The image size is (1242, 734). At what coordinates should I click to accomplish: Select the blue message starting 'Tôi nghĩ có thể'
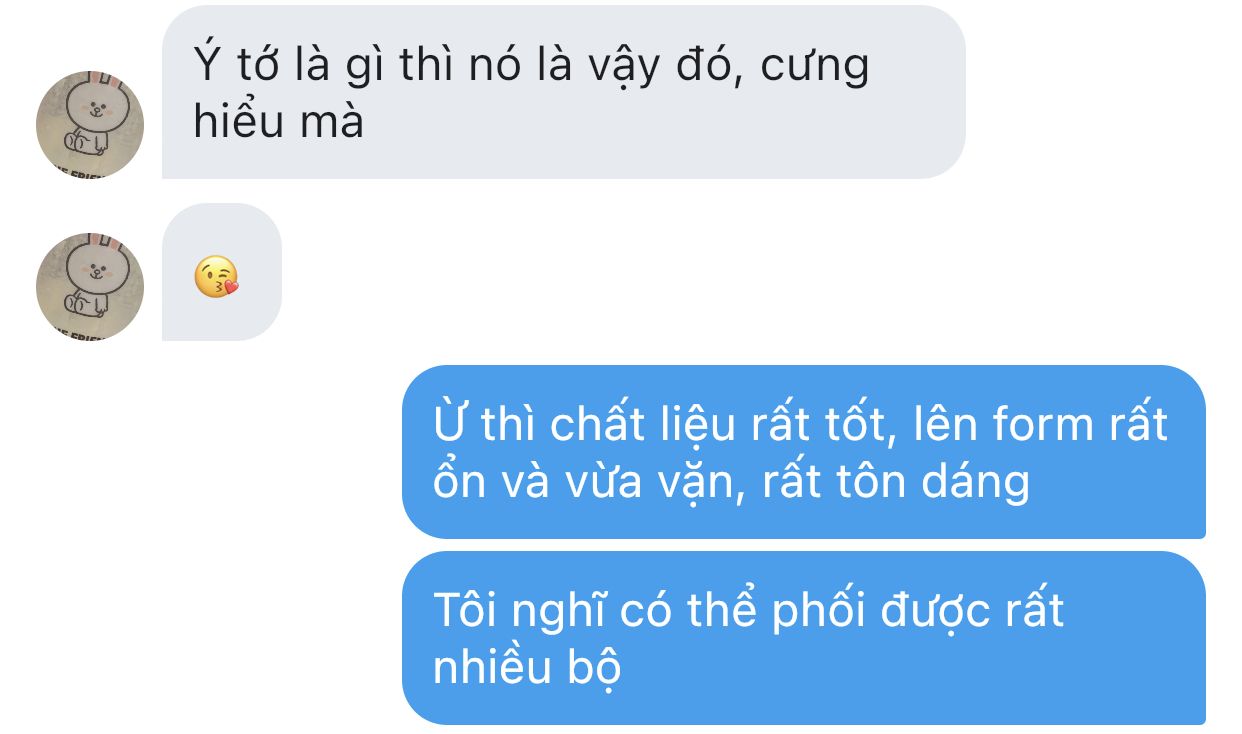804,638
